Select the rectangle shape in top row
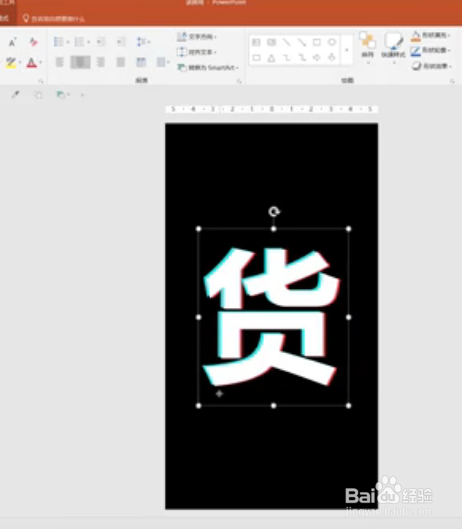Viewport: 462px width, 529px height. click(x=317, y=42)
